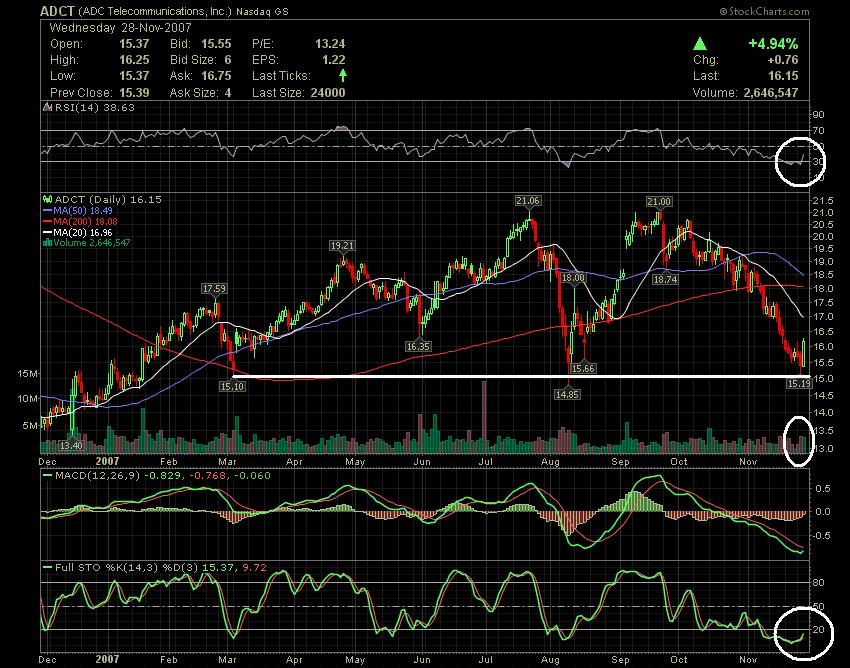Click the 21.5 price axis label

click(x=822, y=201)
